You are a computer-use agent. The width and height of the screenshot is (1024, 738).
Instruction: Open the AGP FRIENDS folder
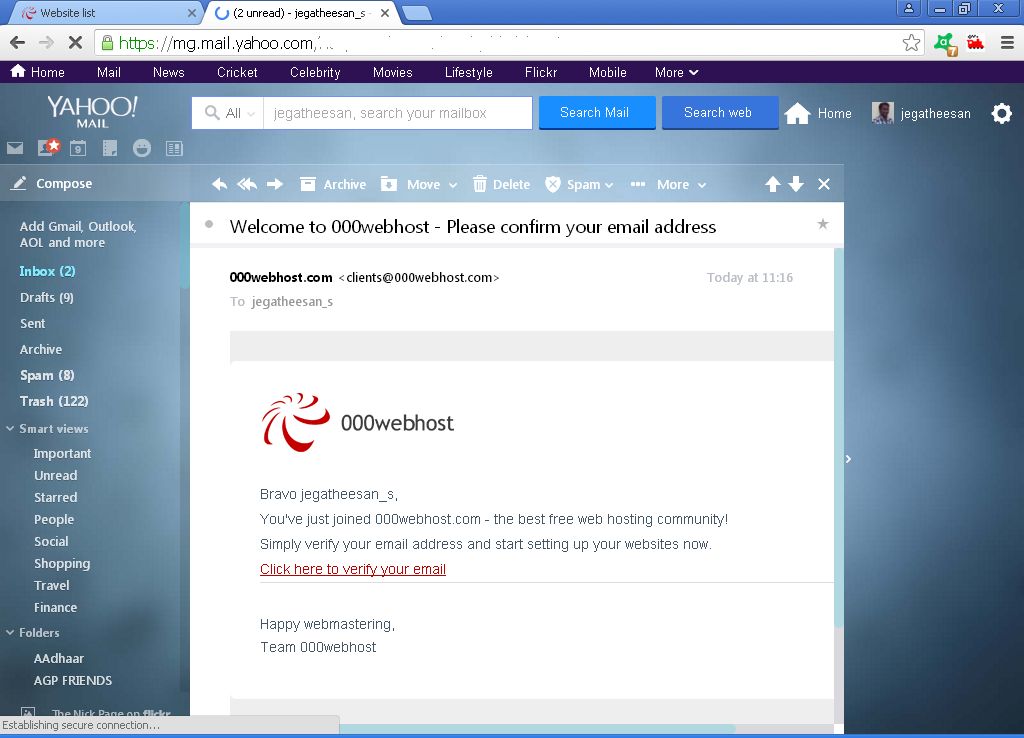click(x=72, y=681)
